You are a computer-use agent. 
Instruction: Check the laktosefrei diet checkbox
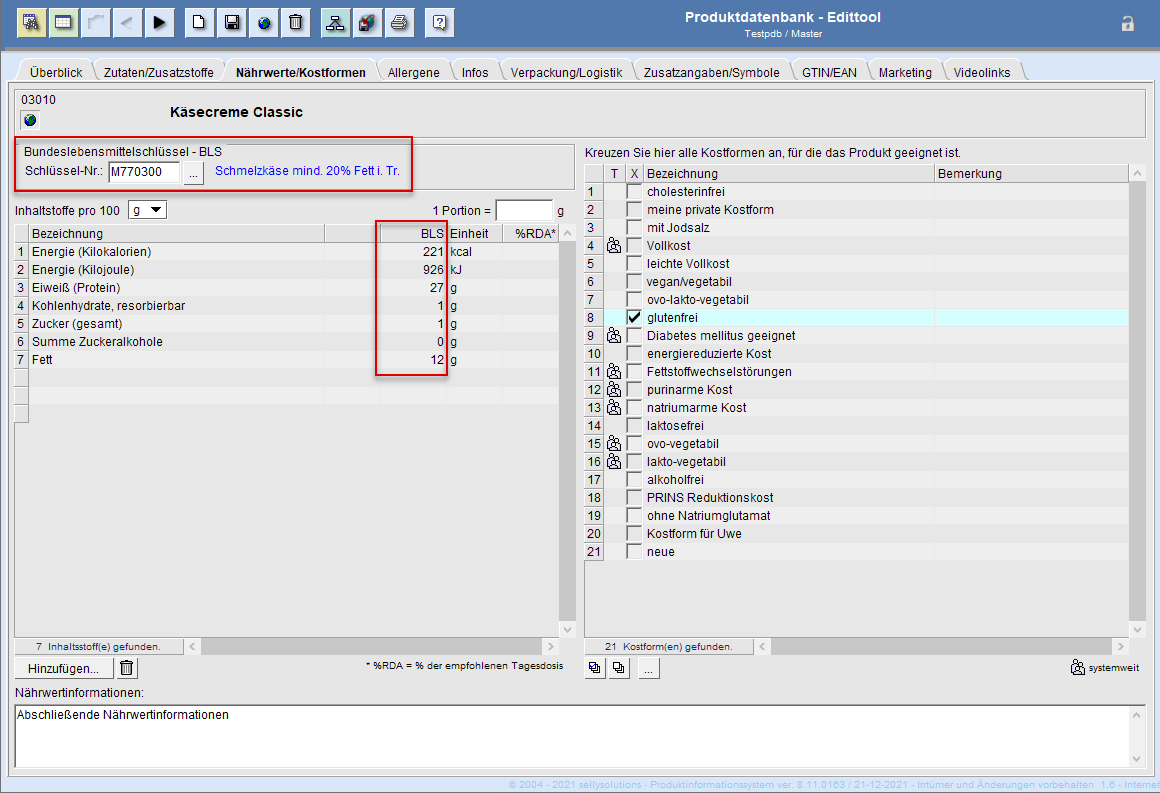click(634, 425)
